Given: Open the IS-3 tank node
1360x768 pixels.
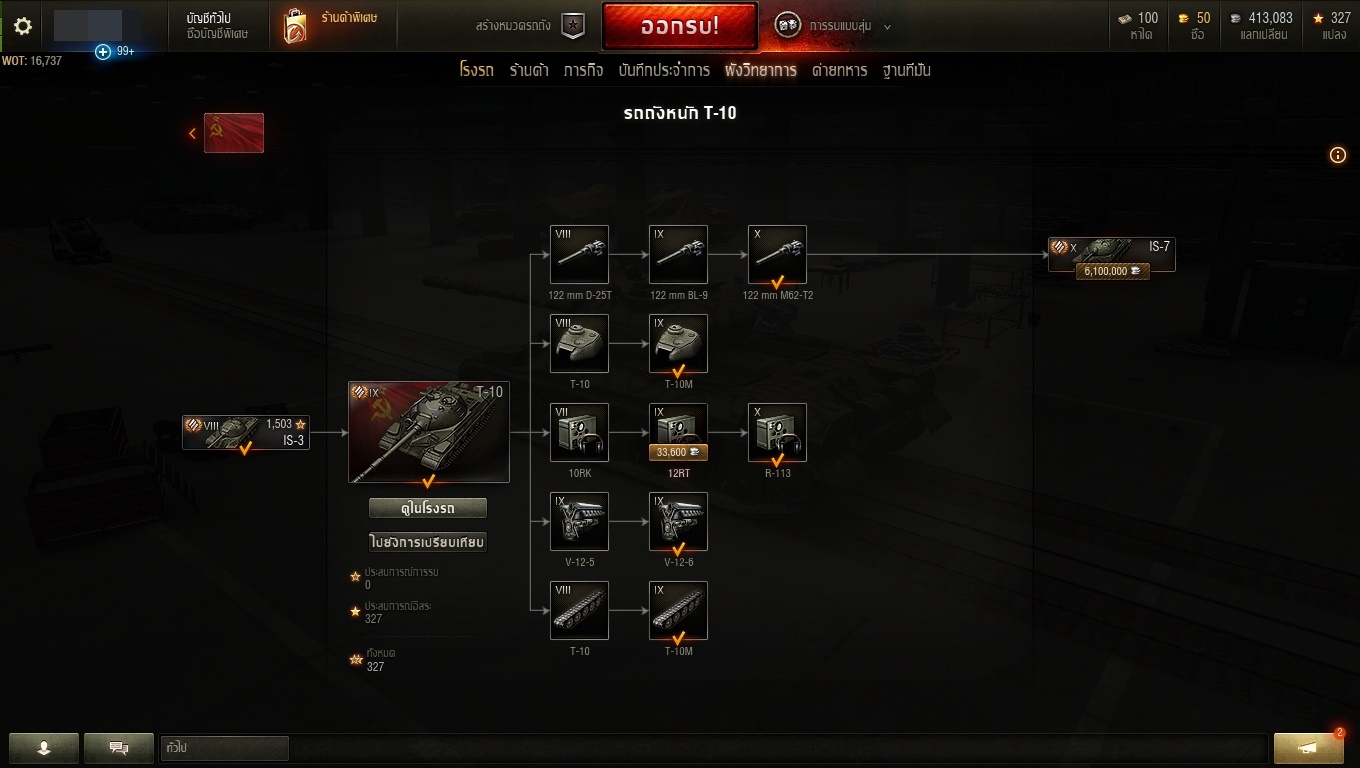Looking at the screenshot, I should tap(246, 432).
